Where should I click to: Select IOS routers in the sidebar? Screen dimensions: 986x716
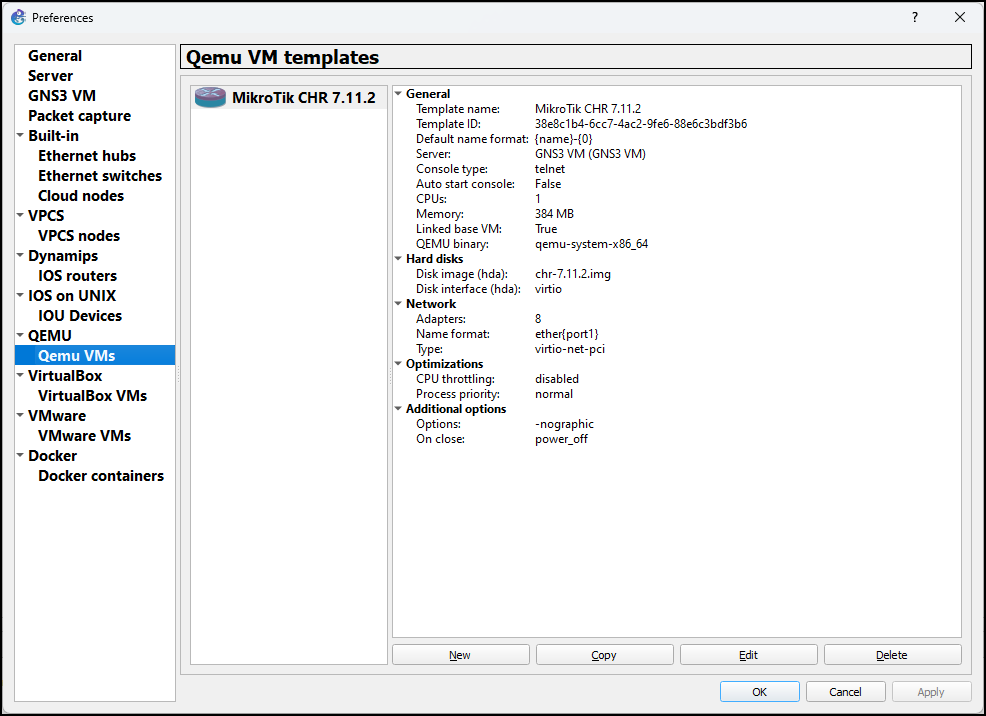point(77,276)
